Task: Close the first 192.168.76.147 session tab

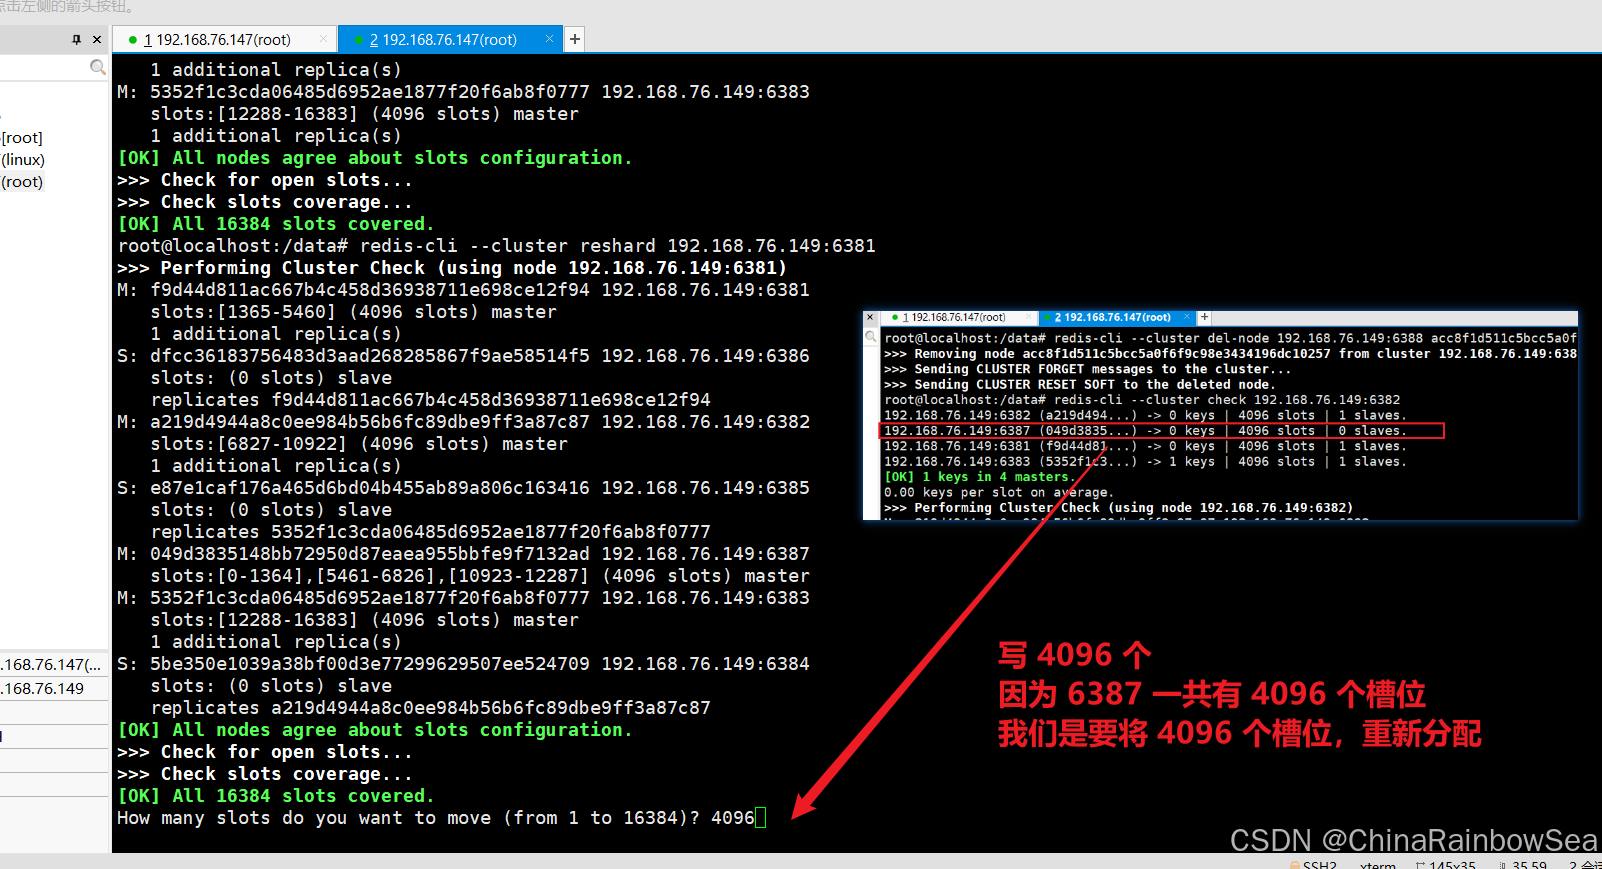Action: pos(323,39)
